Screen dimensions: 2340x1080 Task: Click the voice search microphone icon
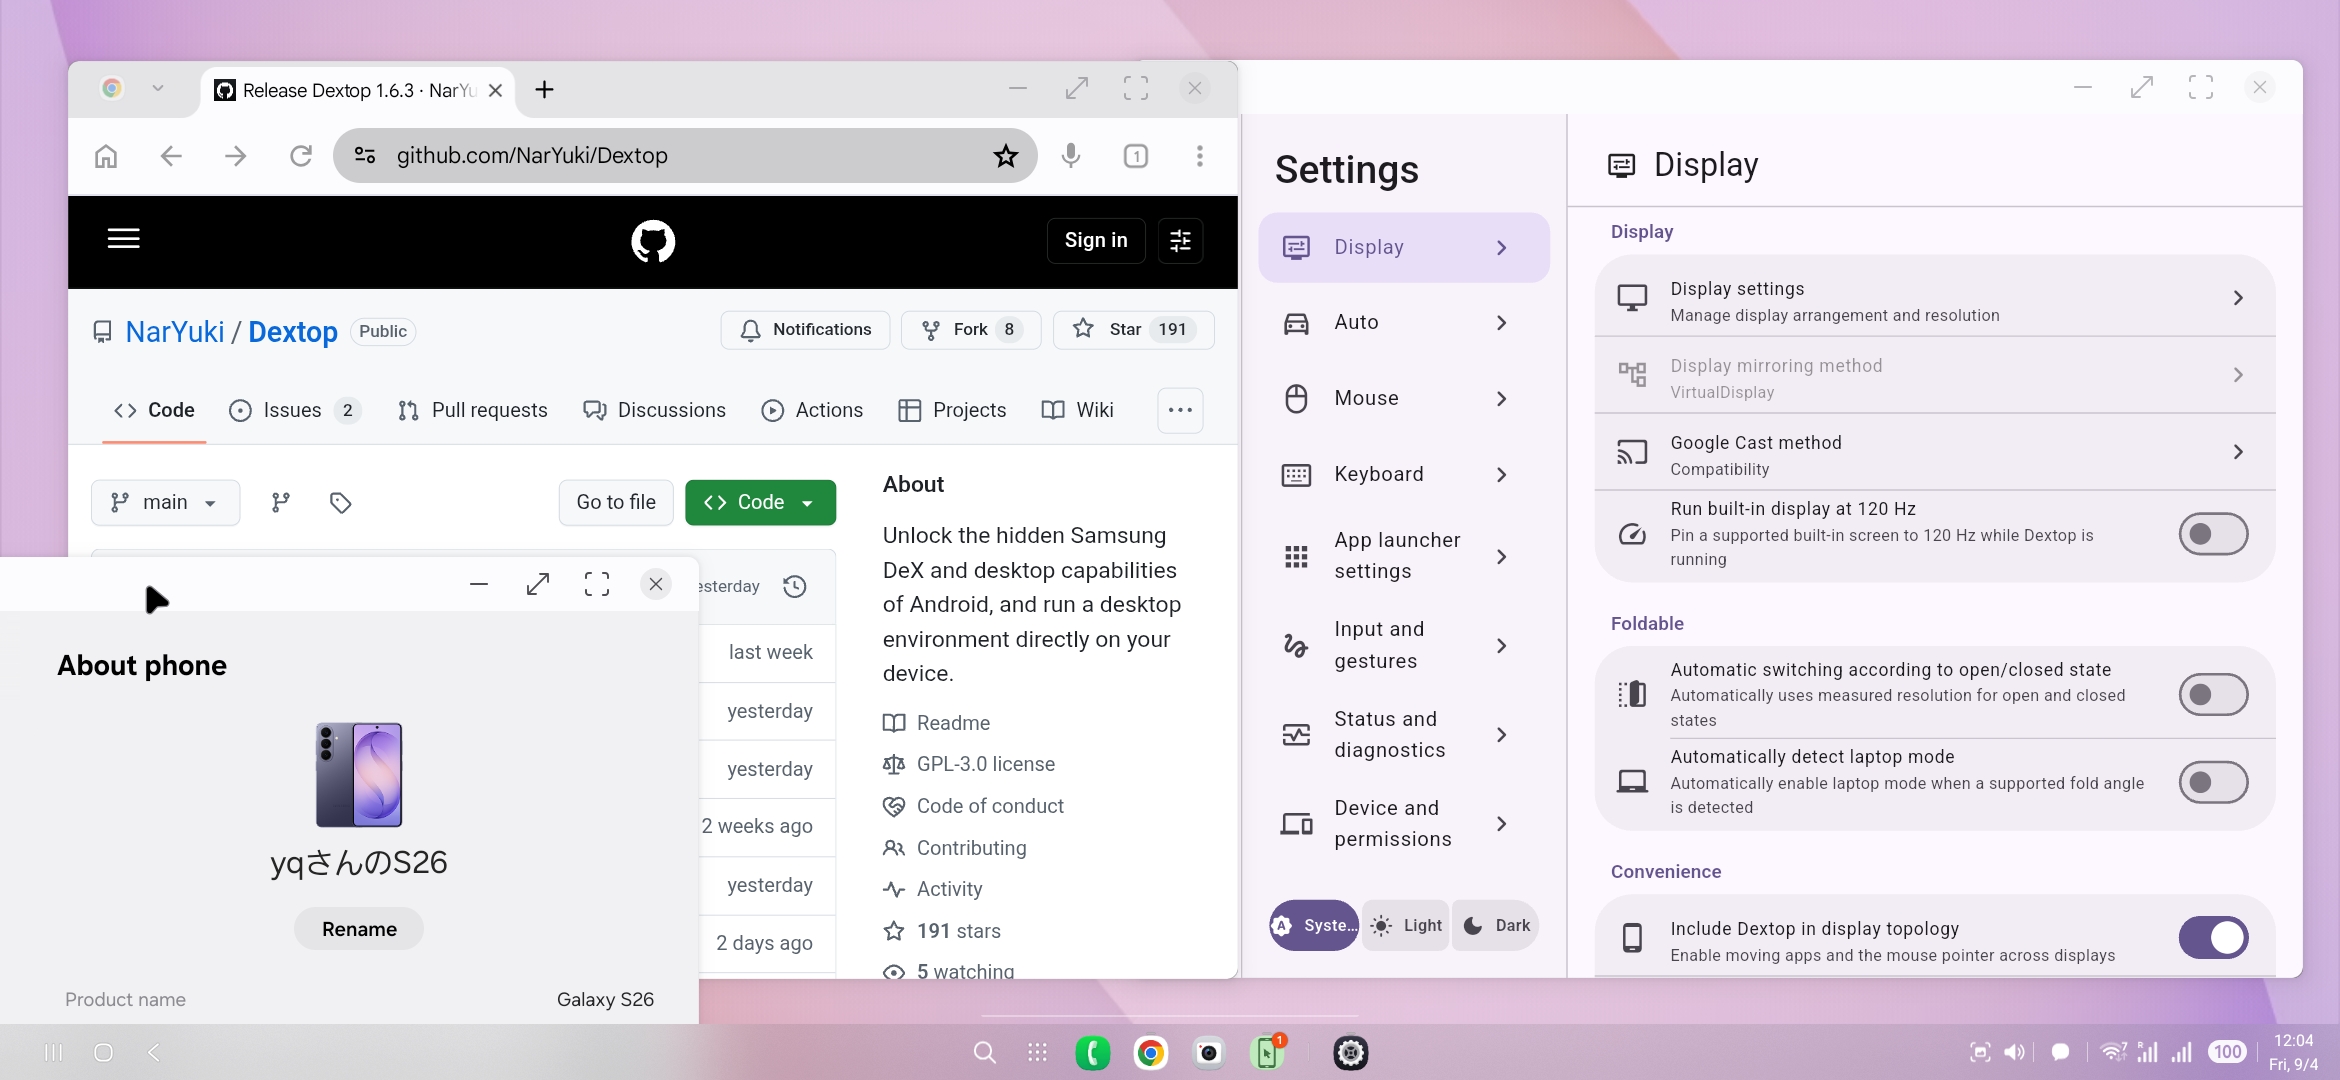pos(1071,156)
